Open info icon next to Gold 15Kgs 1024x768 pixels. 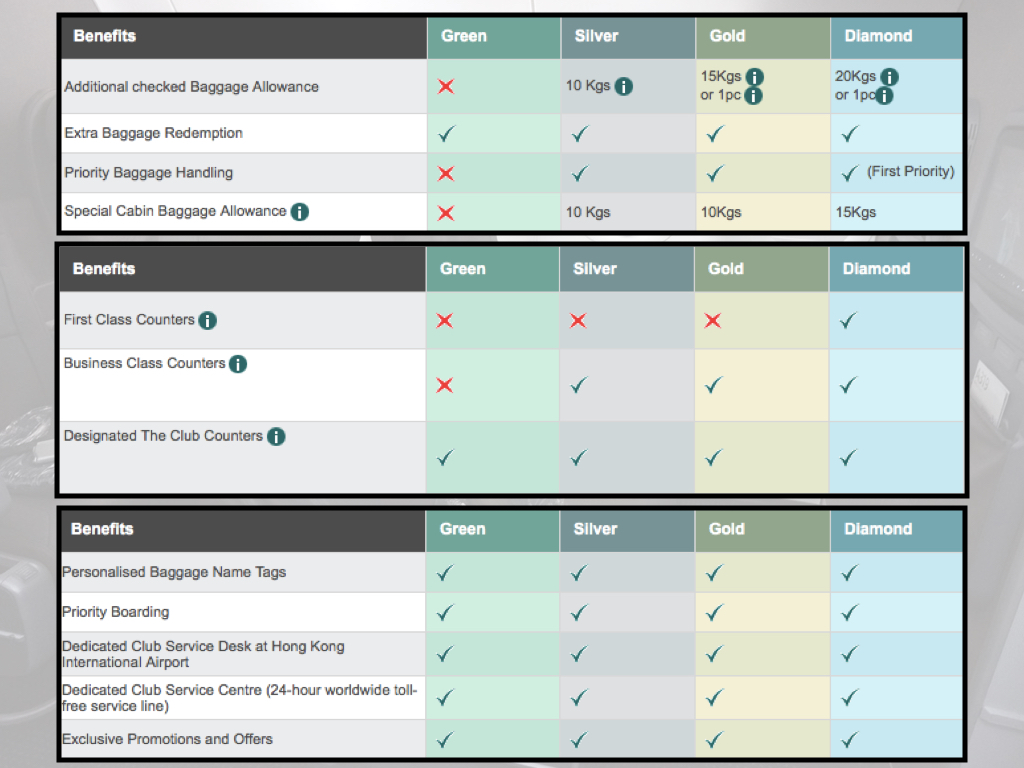754,77
